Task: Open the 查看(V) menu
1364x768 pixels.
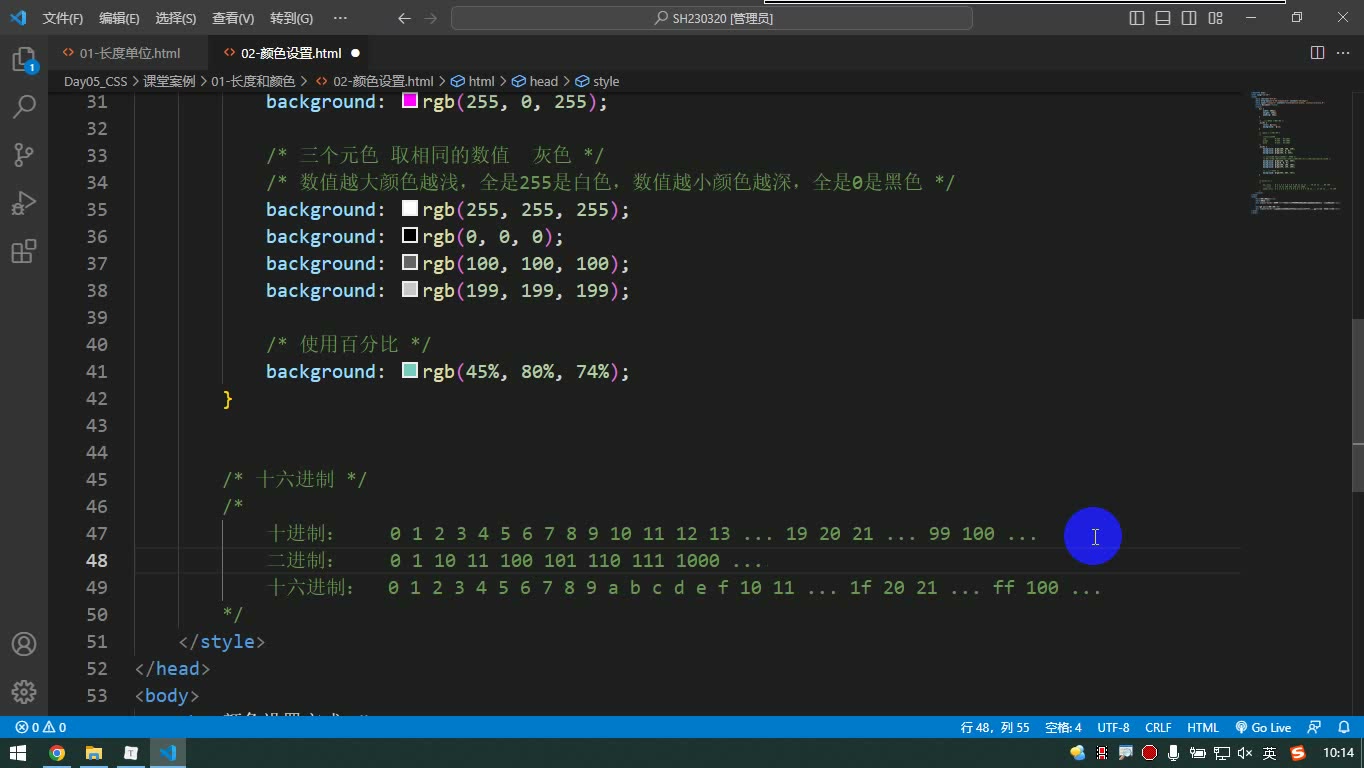Action: click(233, 18)
